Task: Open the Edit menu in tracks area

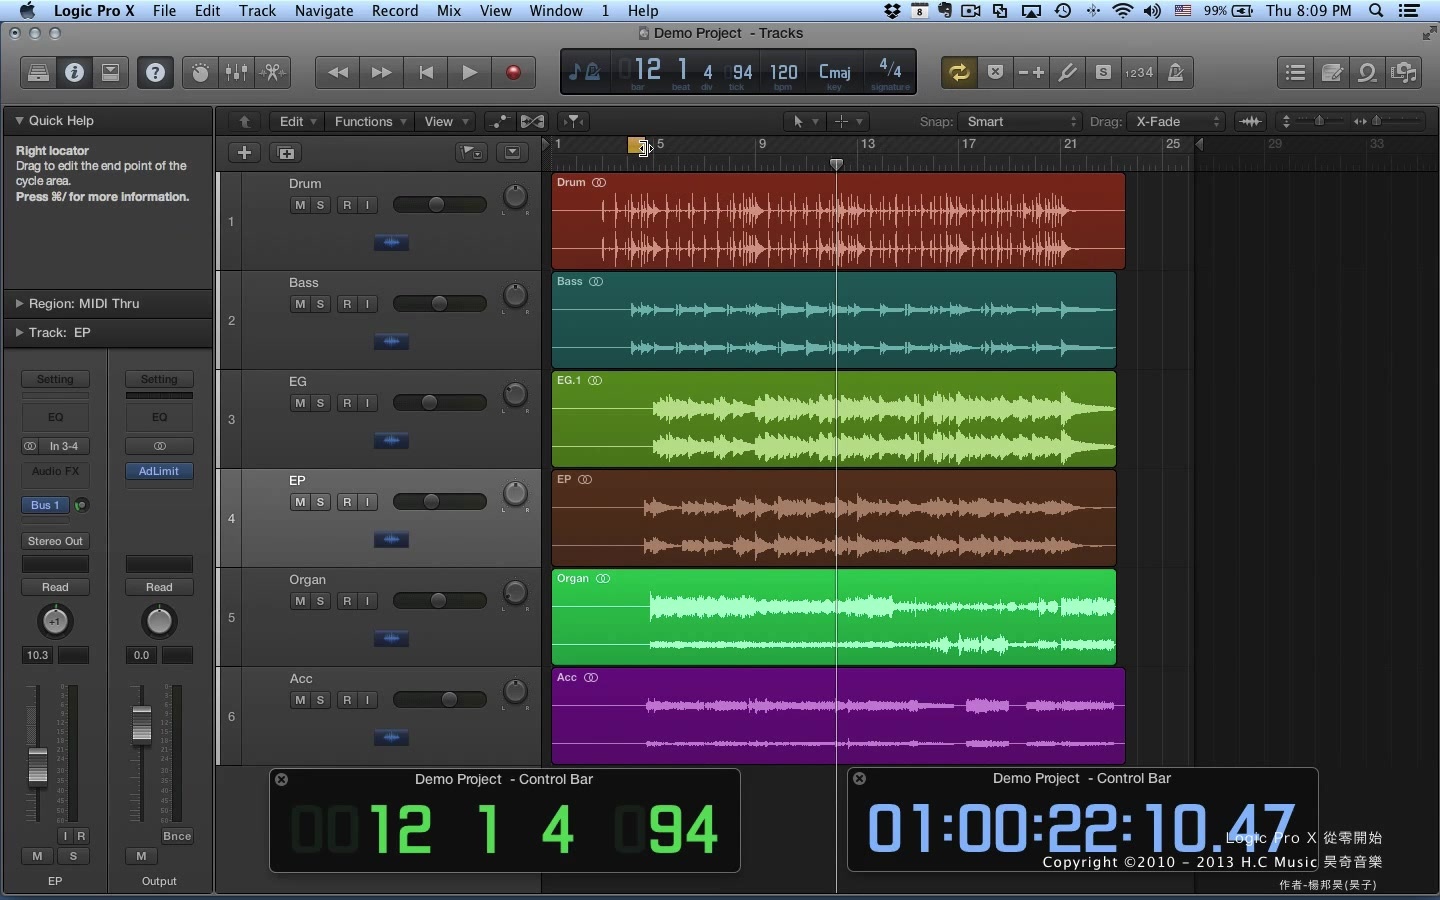Action: tap(298, 121)
